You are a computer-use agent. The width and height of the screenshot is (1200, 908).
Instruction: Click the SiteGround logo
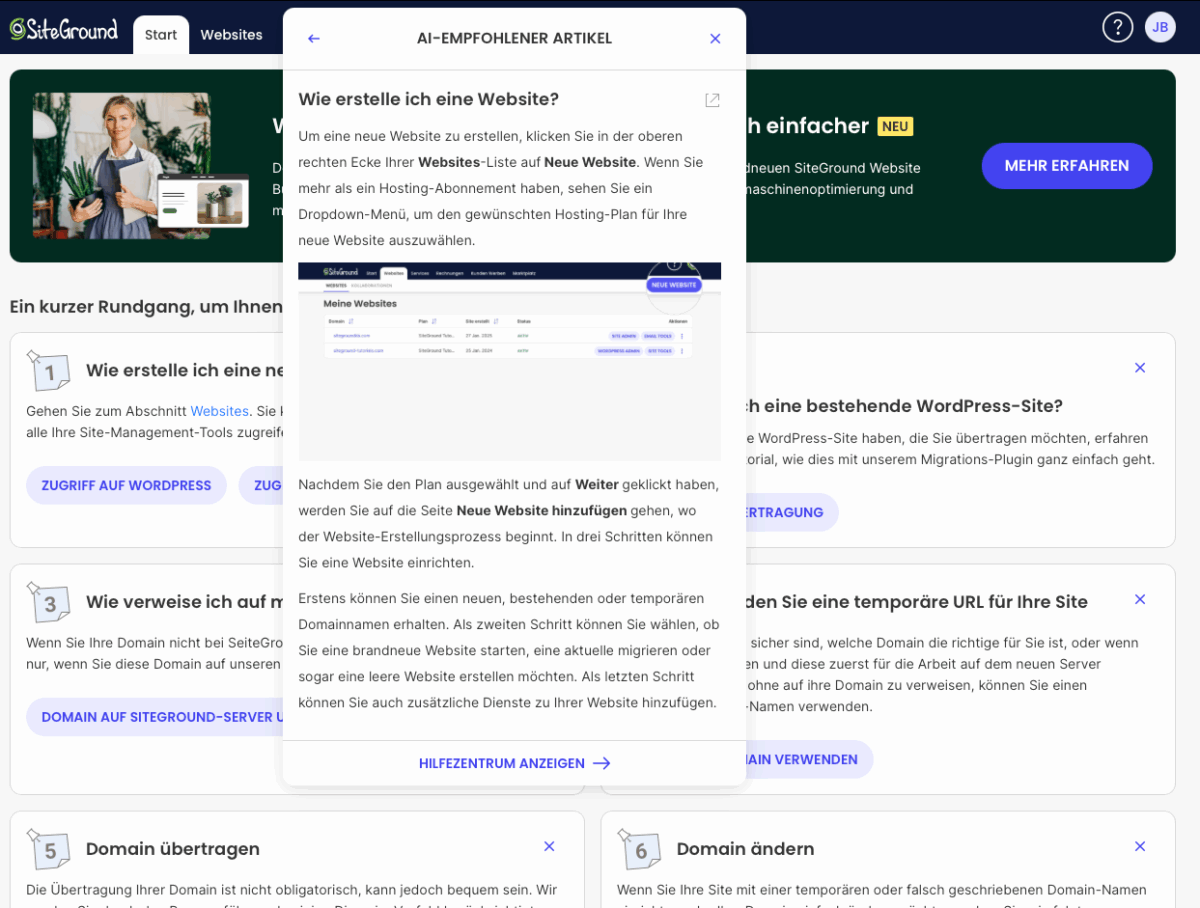coord(64,29)
